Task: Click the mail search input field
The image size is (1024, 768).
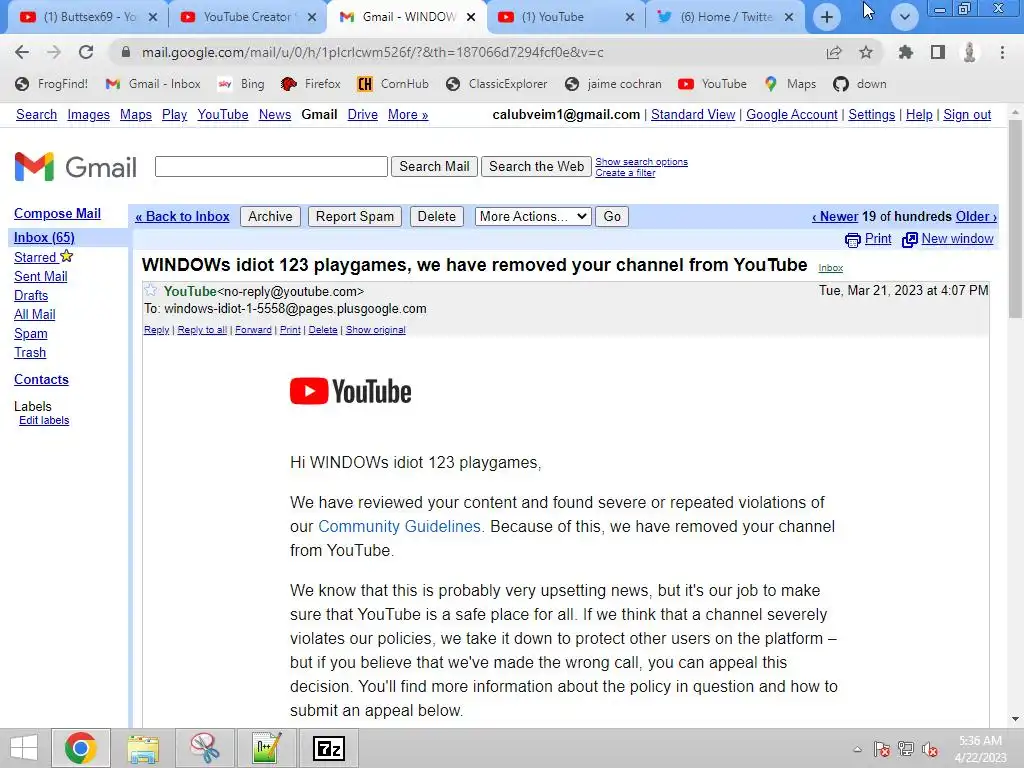Action: click(x=271, y=167)
